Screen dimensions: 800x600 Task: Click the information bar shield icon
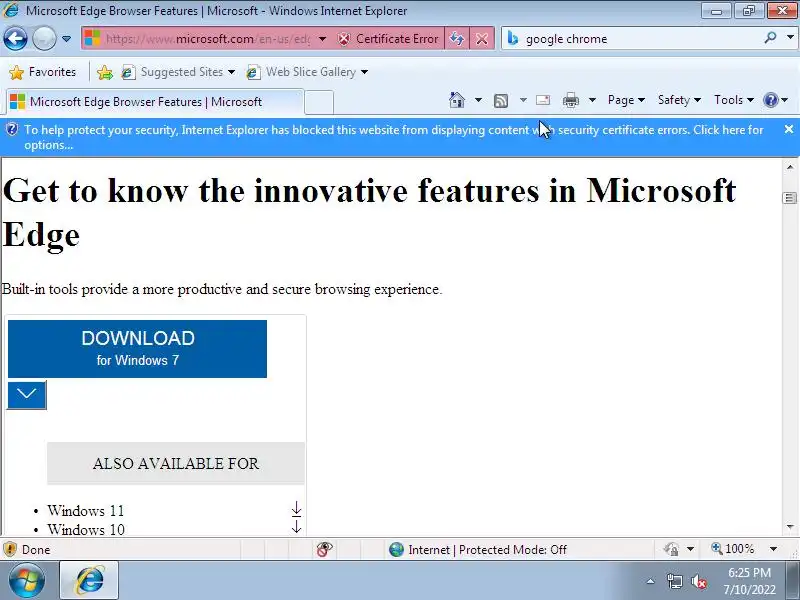(x=11, y=130)
